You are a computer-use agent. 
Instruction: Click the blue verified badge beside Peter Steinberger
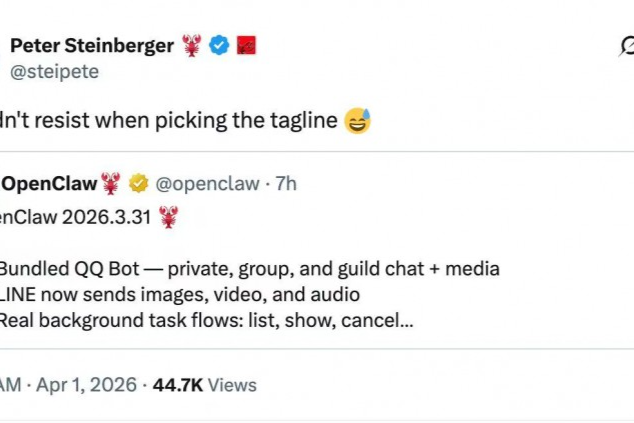pos(219,46)
